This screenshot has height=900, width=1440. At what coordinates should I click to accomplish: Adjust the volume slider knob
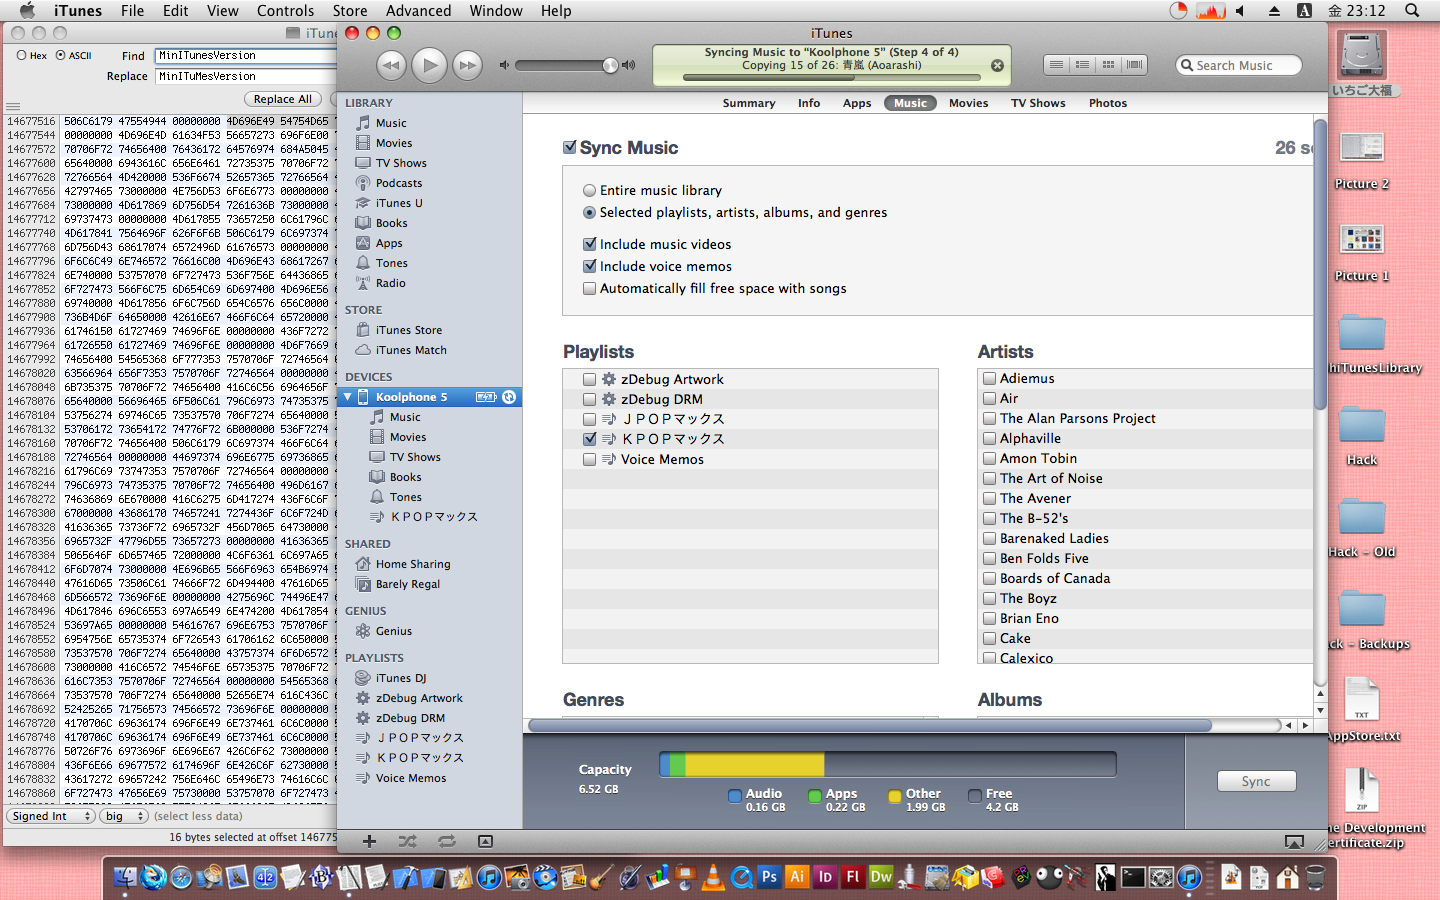610,66
